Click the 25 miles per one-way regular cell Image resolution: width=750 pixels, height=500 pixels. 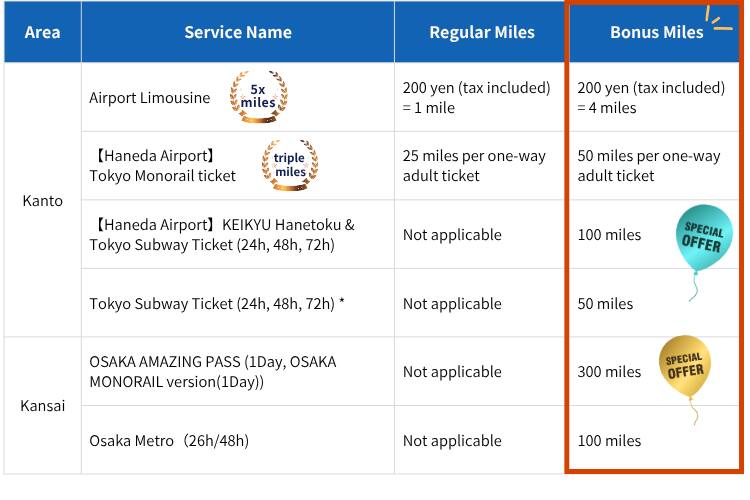476,166
